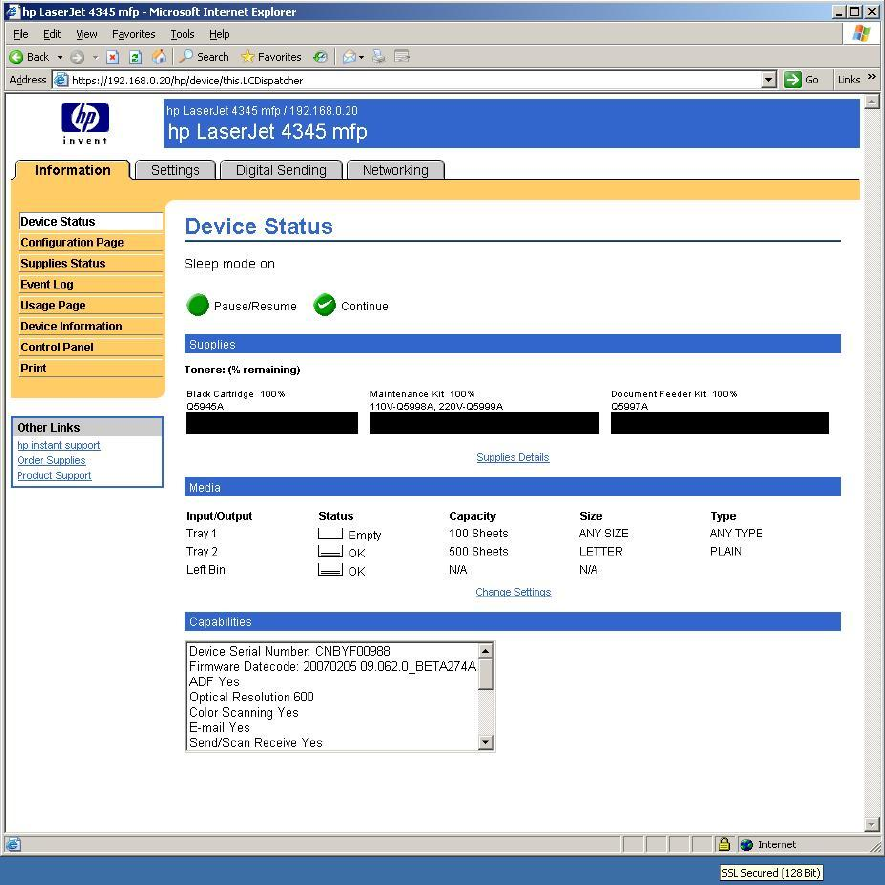Click the Mail envelope icon
Viewport: 885px width, 885px height.
(349, 57)
